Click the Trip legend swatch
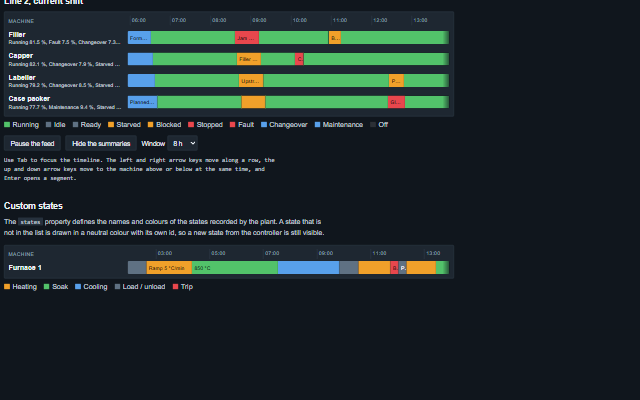This screenshot has height=400, width=640. tap(176, 287)
